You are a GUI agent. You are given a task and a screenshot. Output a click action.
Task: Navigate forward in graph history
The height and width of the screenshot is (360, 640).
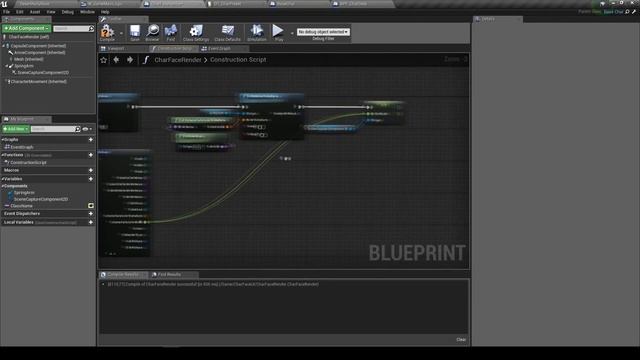tap(130, 60)
